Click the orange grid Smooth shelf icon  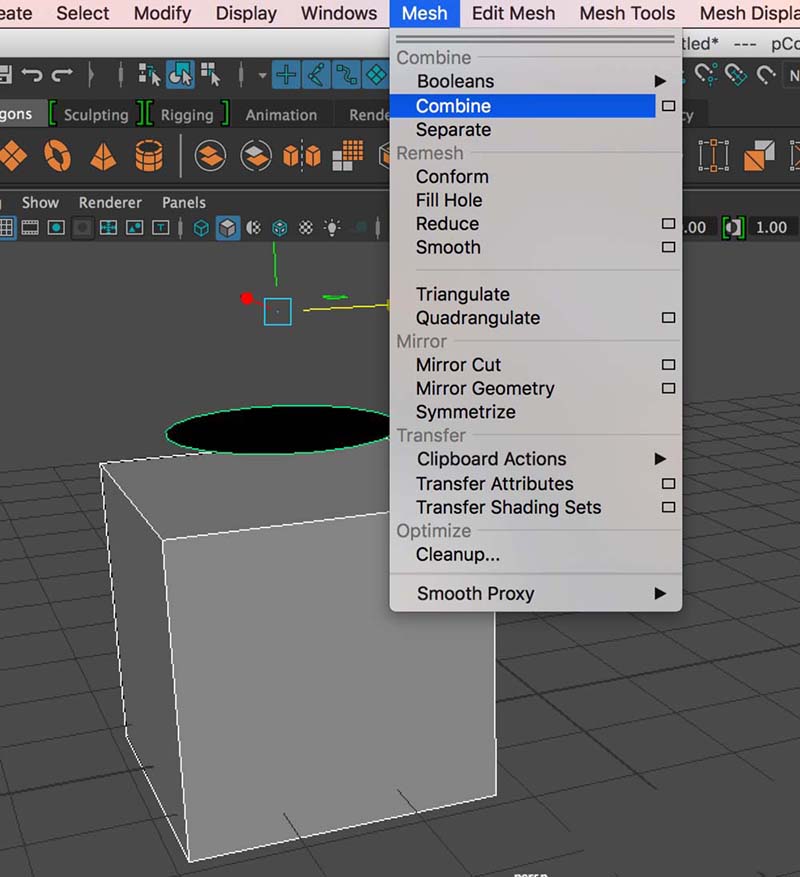pos(347,155)
